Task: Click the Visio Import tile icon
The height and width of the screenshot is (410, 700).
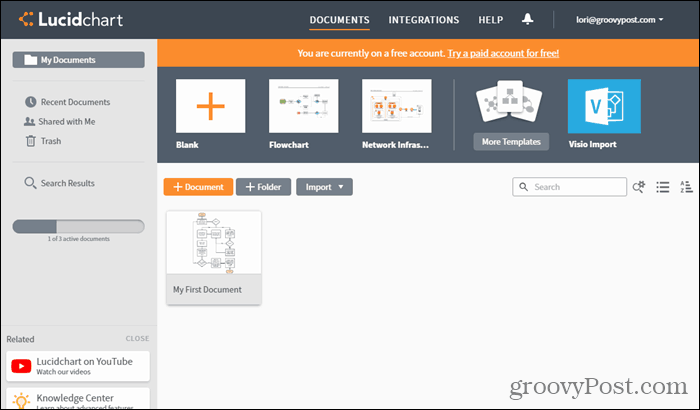Action: tap(604, 106)
